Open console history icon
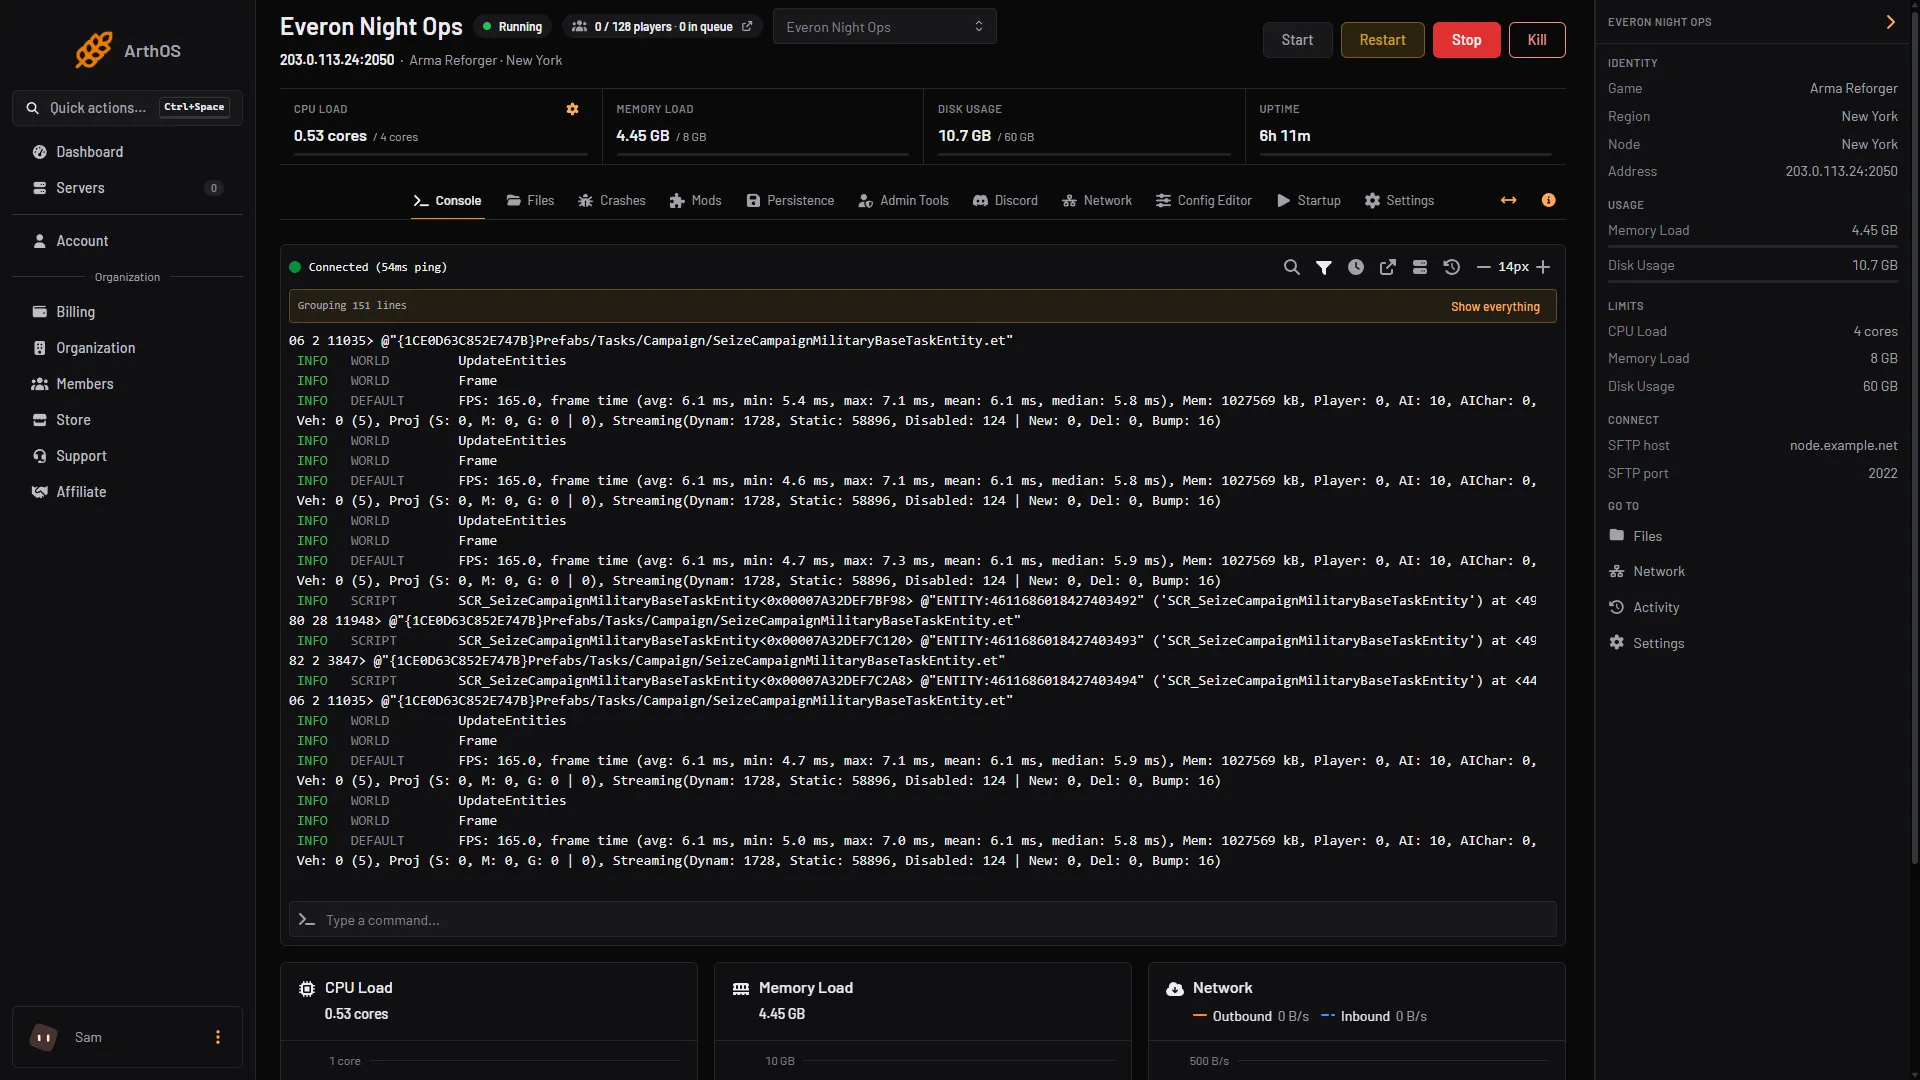The height and width of the screenshot is (1080, 1920). click(1452, 267)
